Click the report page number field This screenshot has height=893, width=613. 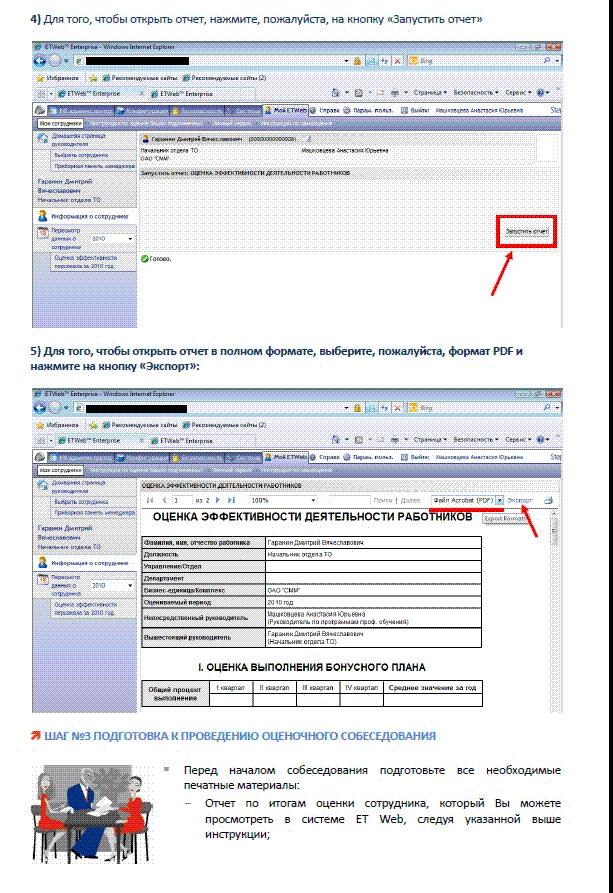point(180,500)
